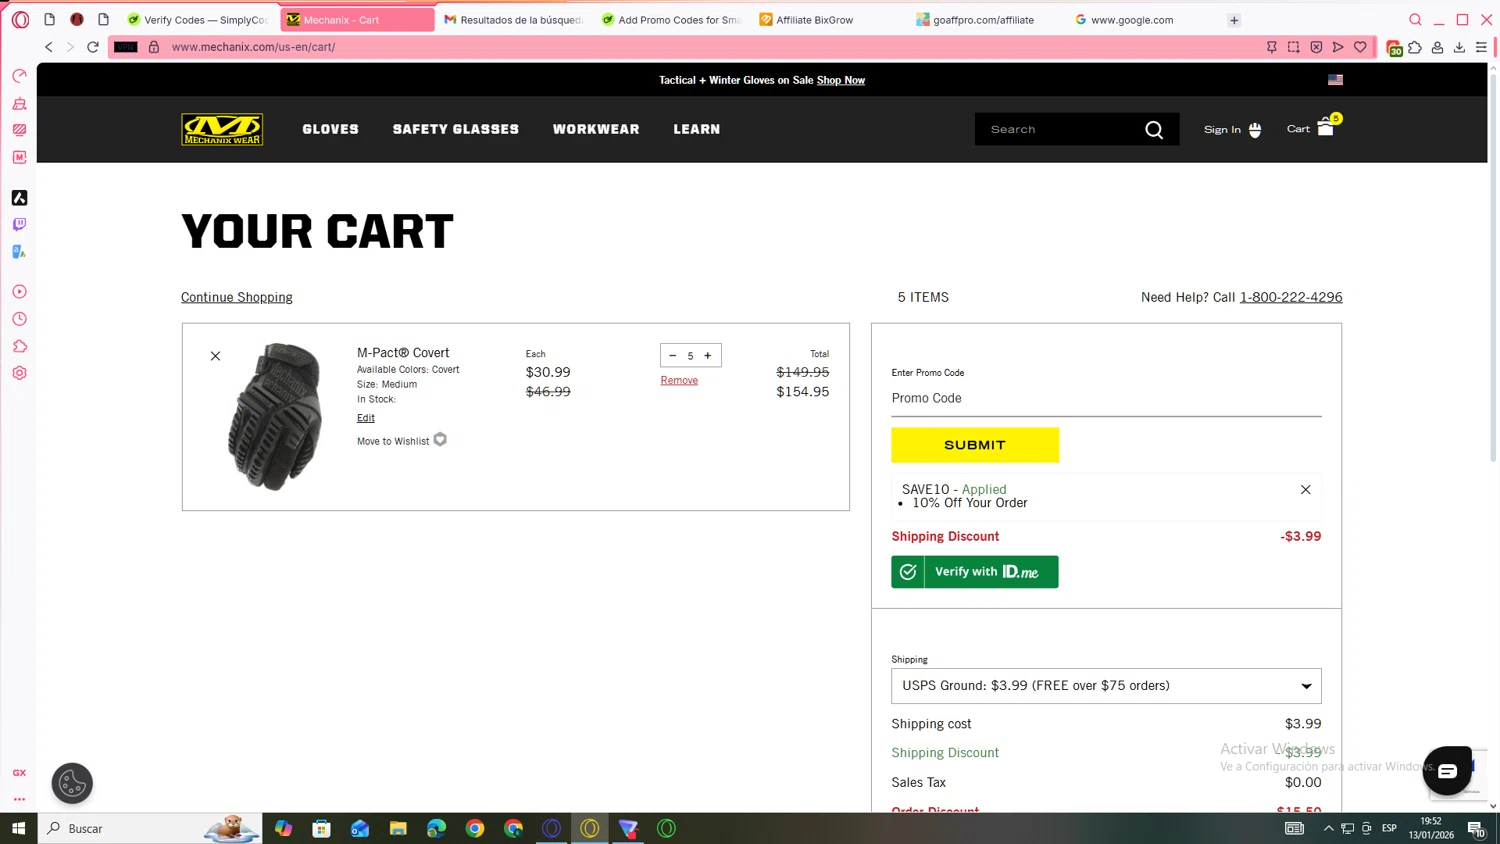Open the easy setup sliders icon
This screenshot has height=844, width=1500.
point(1481,47)
